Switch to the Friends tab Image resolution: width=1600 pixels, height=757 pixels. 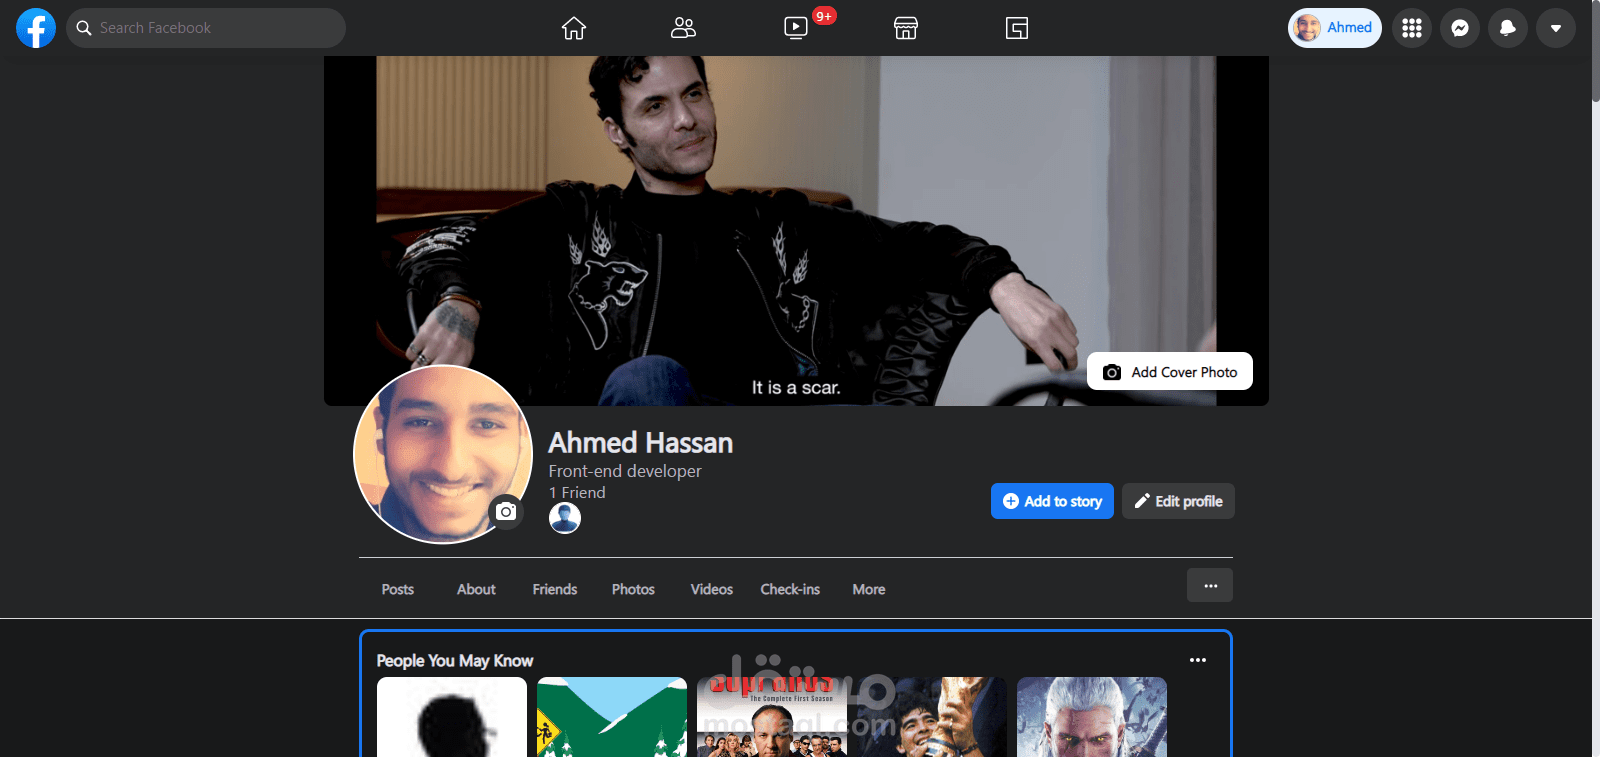[555, 589]
